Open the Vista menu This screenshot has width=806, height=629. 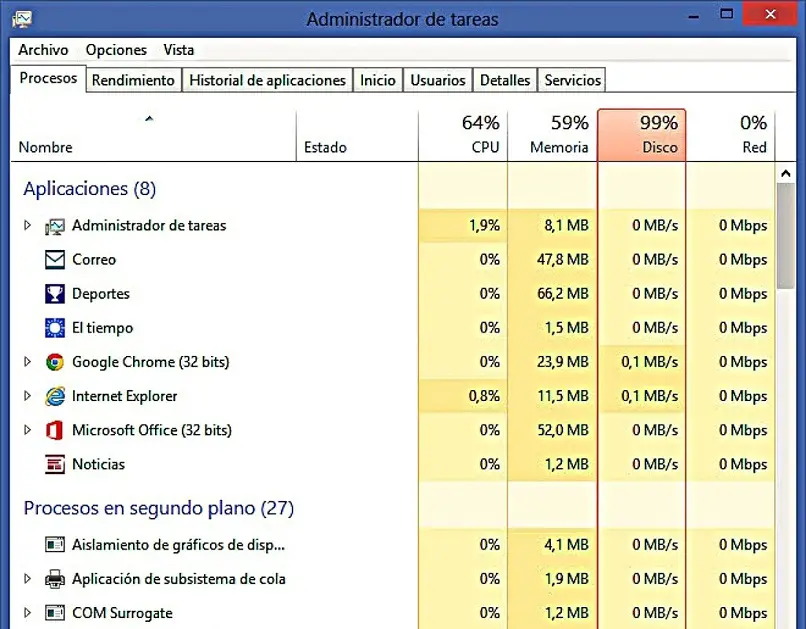click(179, 50)
